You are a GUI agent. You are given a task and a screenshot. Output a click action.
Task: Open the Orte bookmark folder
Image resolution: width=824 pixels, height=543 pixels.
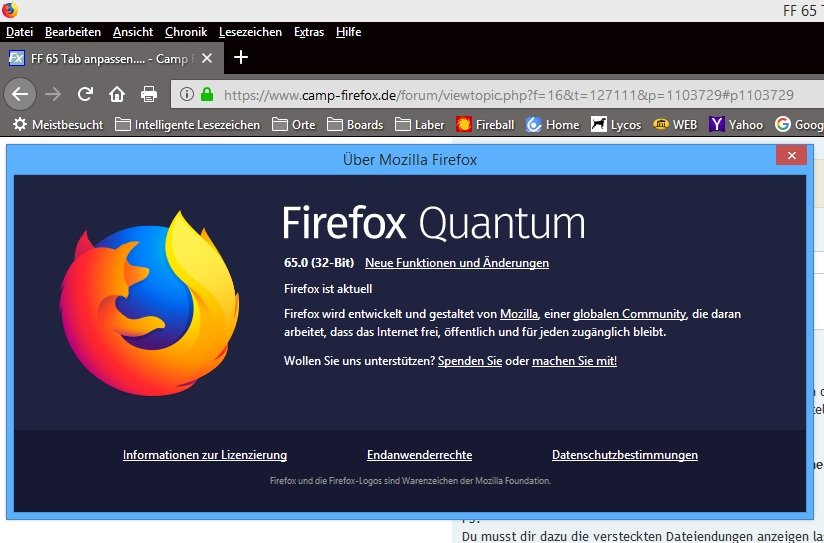294,125
